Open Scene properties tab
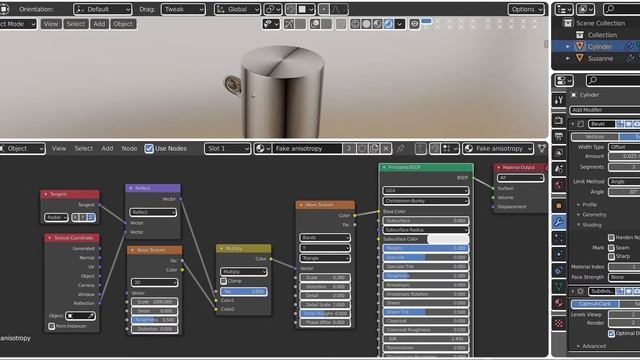This screenshot has height=360, width=640. (x=559, y=169)
